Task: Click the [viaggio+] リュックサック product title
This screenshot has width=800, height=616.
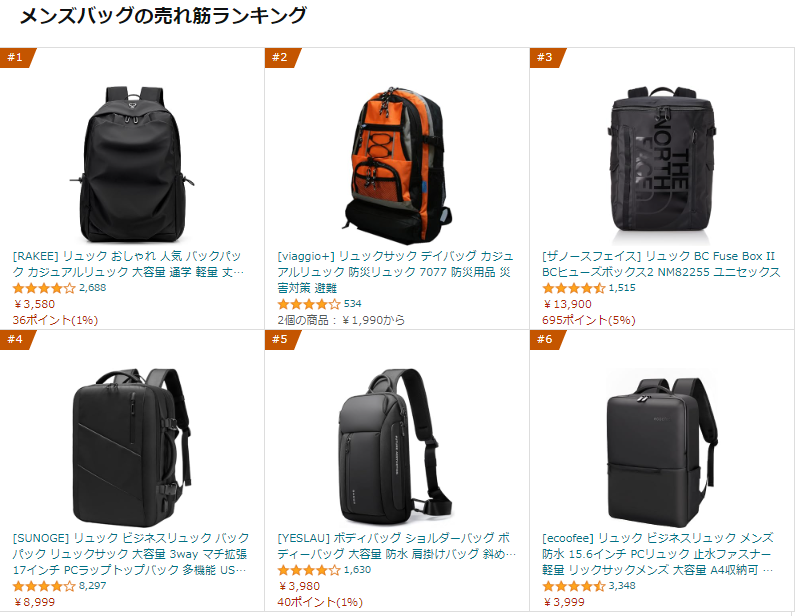Action: tap(395, 272)
